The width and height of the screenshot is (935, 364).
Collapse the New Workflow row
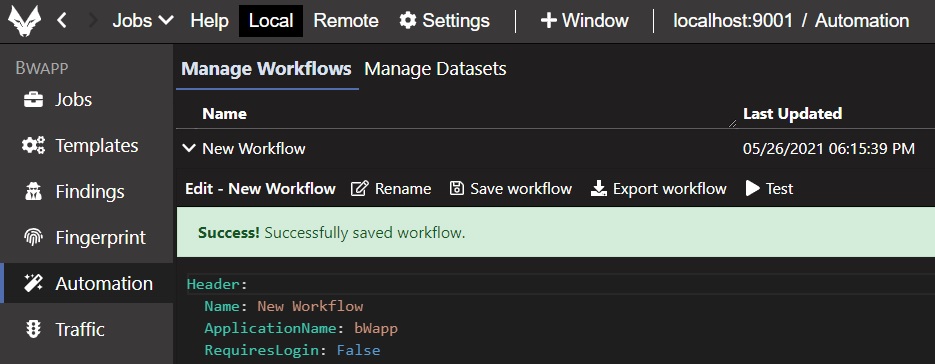click(189, 148)
